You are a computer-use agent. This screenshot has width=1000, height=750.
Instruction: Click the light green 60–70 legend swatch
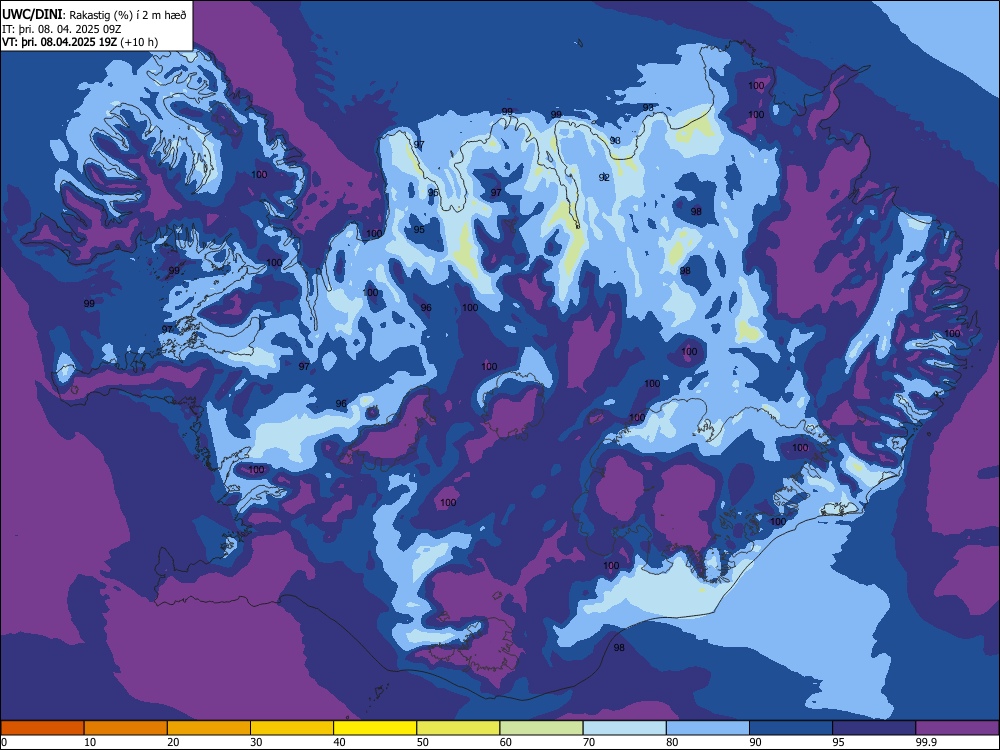coord(541,728)
